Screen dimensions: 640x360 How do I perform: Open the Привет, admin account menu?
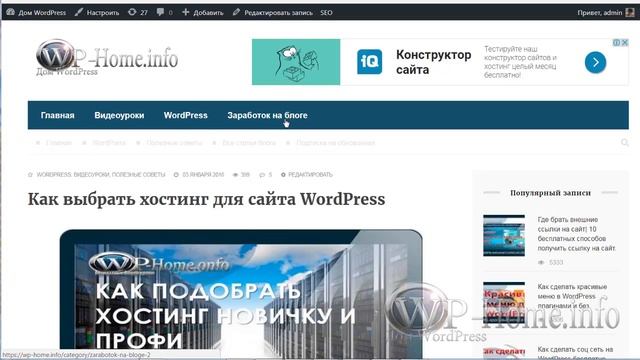coord(600,13)
